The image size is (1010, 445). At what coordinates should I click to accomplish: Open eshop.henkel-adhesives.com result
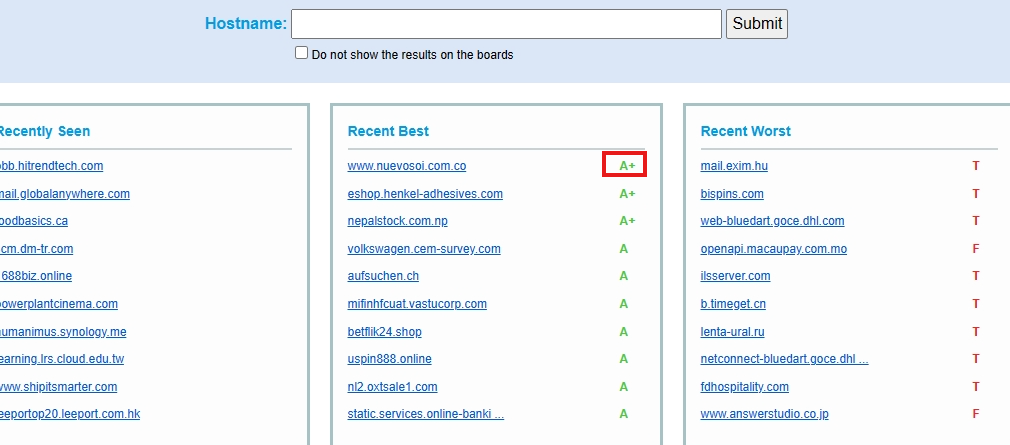pyautogui.click(x=425, y=194)
